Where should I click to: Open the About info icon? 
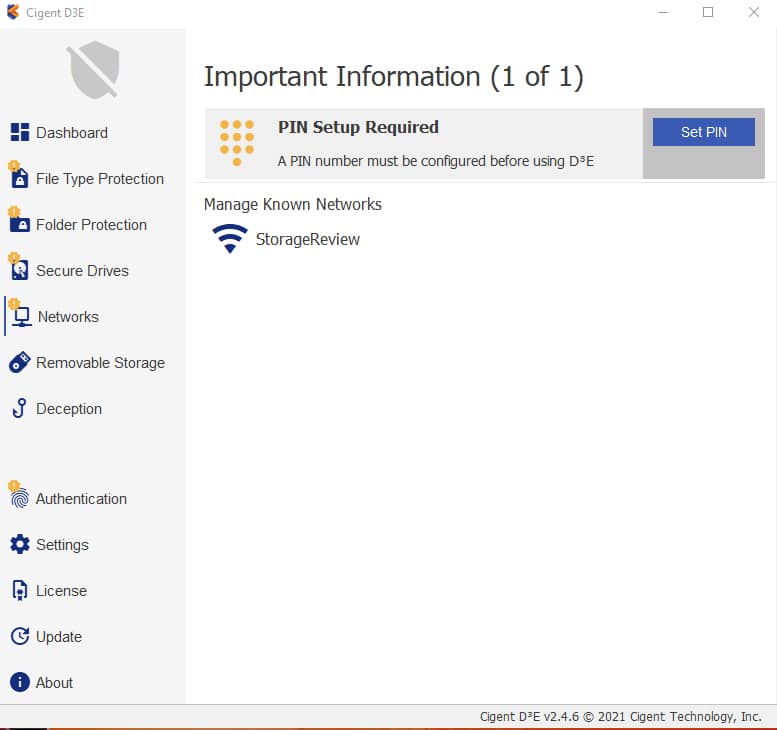pyautogui.click(x=20, y=682)
